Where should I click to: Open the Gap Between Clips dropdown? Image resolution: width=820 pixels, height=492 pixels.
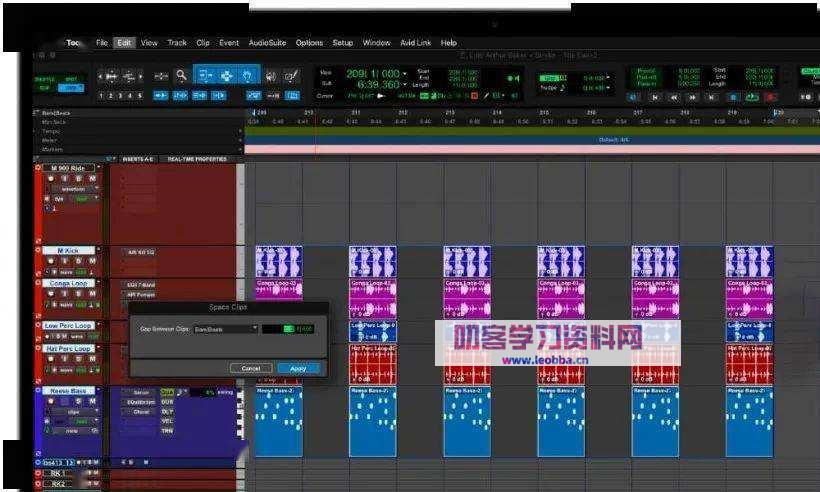click(225, 329)
